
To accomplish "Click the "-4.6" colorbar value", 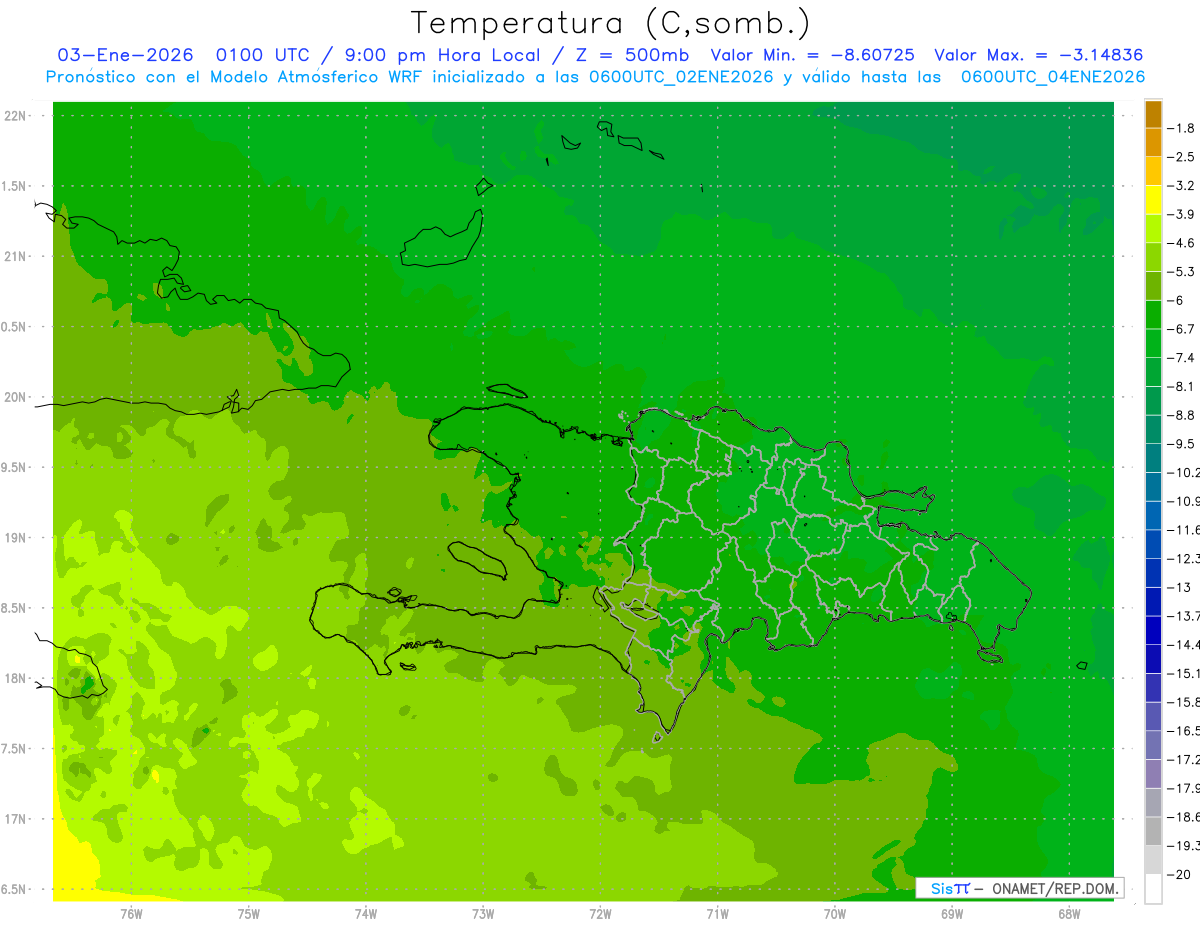I will [1182, 243].
